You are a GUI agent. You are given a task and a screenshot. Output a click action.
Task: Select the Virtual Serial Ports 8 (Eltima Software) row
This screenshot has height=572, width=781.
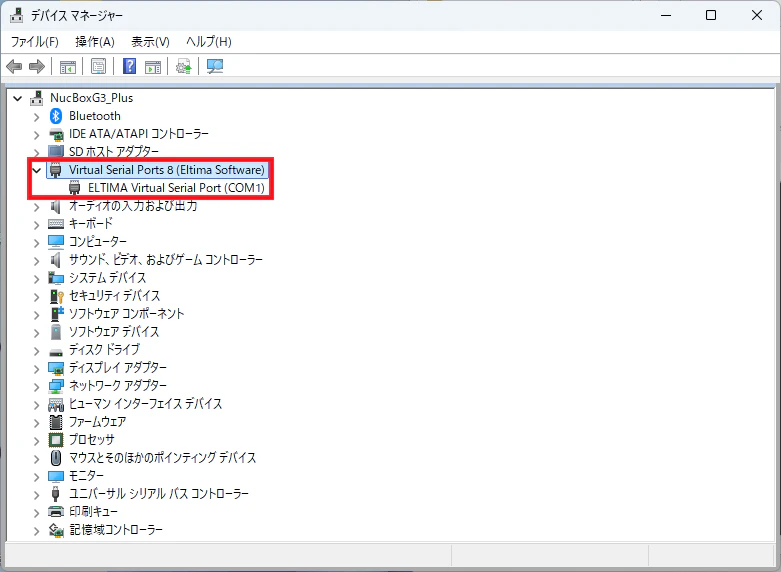pyautogui.click(x=157, y=170)
